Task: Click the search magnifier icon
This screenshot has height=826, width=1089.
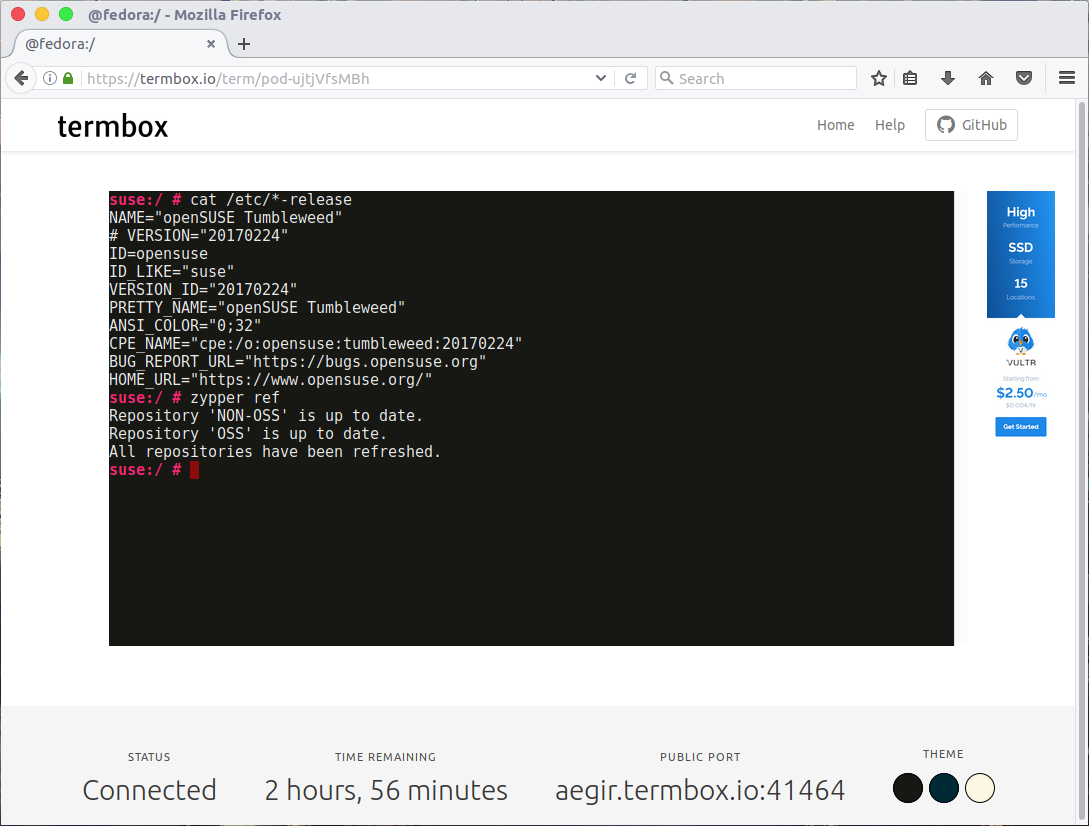Action: point(666,78)
